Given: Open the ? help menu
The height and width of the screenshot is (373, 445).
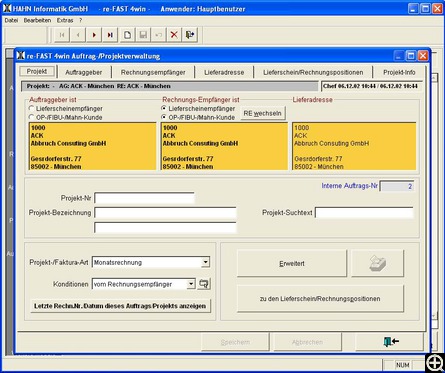Looking at the screenshot, I should pyautogui.click(x=80, y=20).
